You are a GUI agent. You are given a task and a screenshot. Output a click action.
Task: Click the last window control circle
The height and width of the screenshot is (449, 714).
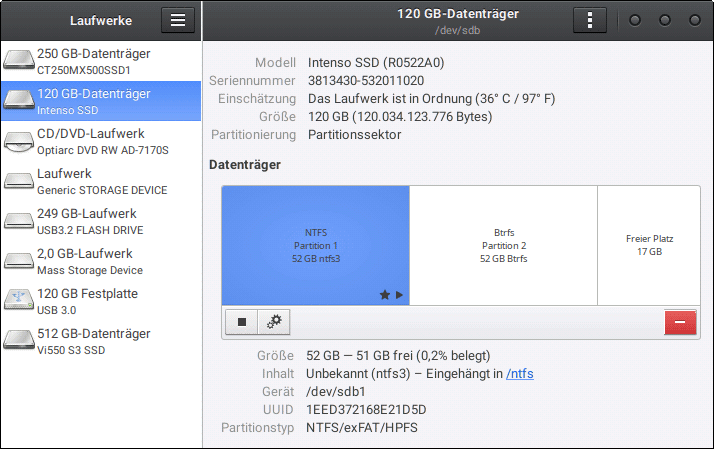coord(695,20)
